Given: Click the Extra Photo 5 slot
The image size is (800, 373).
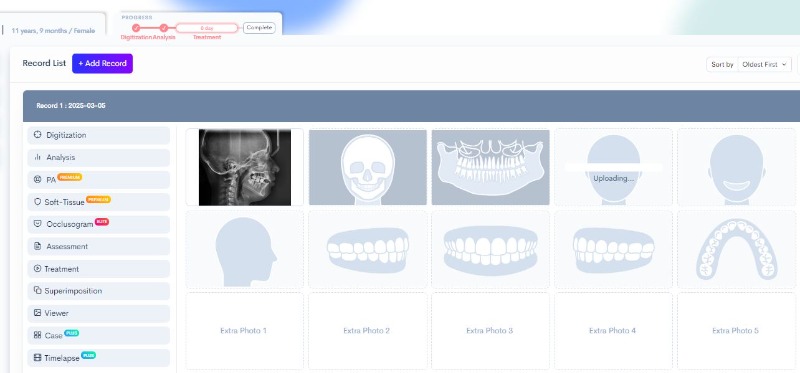Looking at the screenshot, I should [737, 331].
